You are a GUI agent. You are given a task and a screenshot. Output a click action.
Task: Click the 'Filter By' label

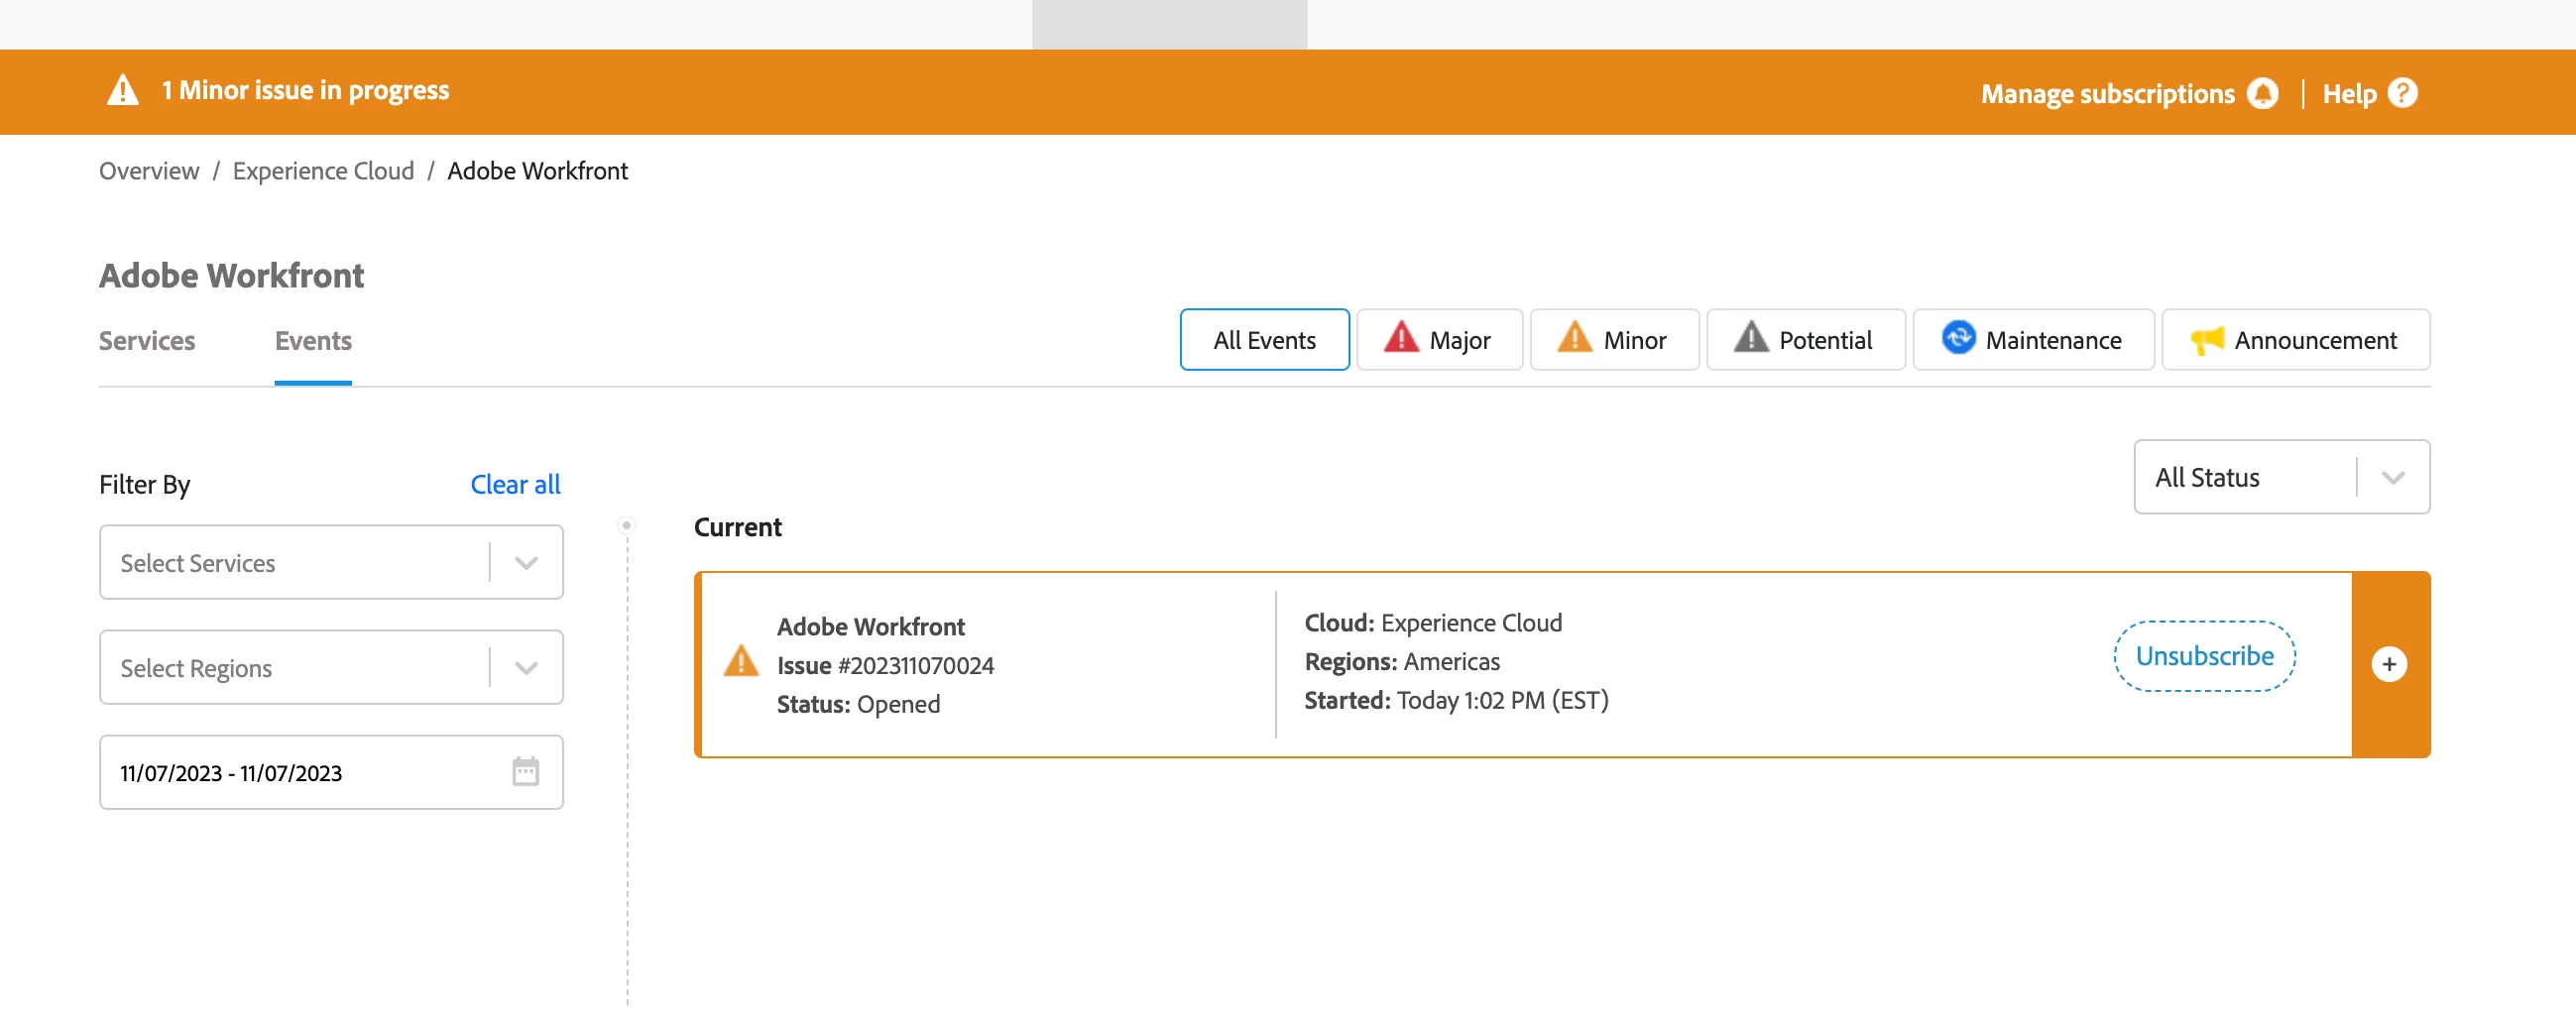(144, 484)
